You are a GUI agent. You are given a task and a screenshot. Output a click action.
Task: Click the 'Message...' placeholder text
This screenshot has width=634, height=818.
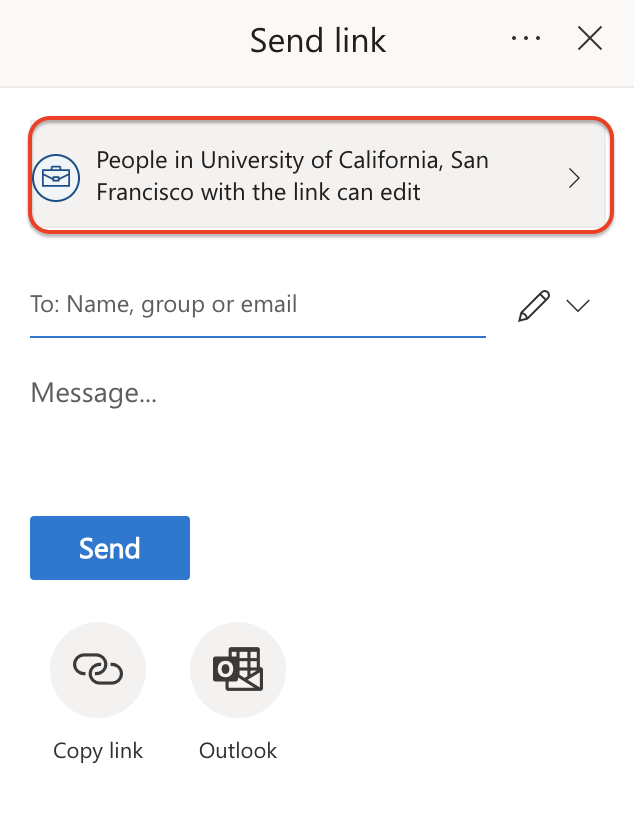[94, 393]
